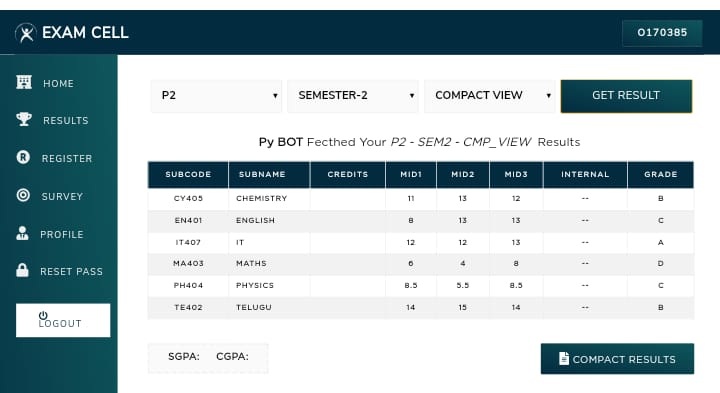The height and width of the screenshot is (393, 720).
Task: Click the GET RESULT button
Action: pos(626,95)
